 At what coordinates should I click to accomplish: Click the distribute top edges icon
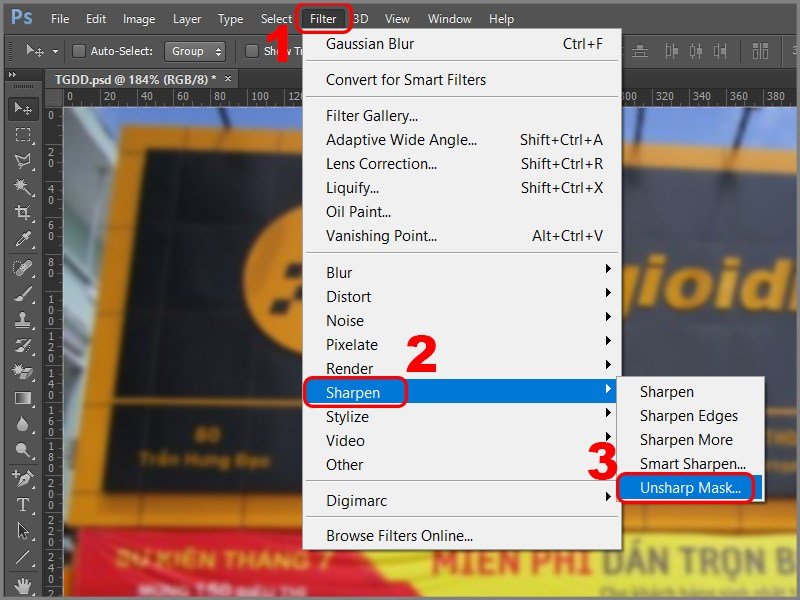[x=760, y=51]
